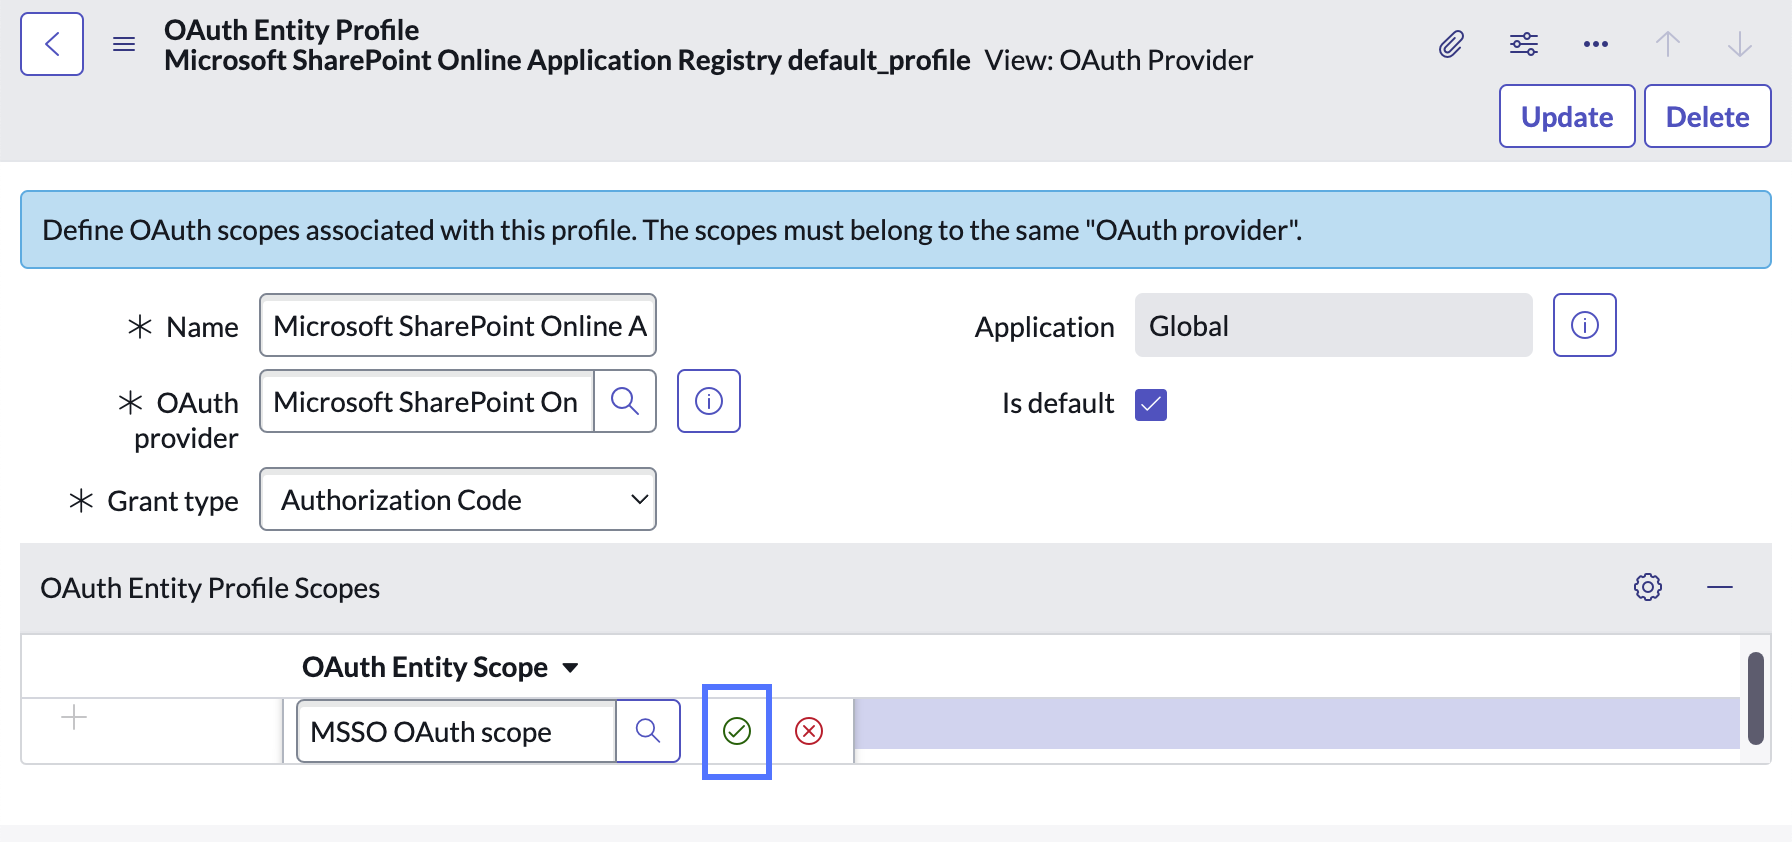Open OAuth Entity Scope lookup magnifier
This screenshot has width=1792, height=842.
click(648, 732)
